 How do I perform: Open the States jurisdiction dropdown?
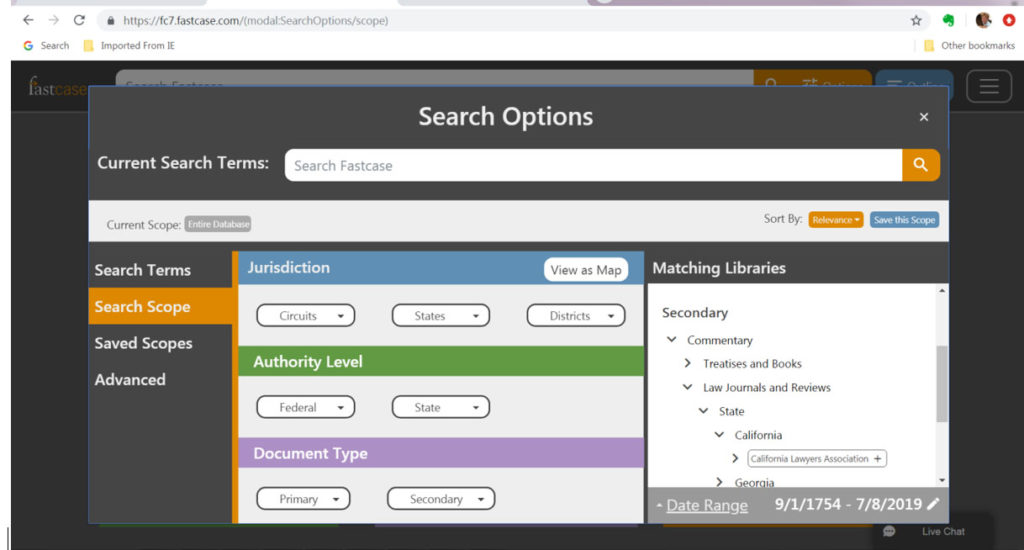pyautogui.click(x=441, y=315)
